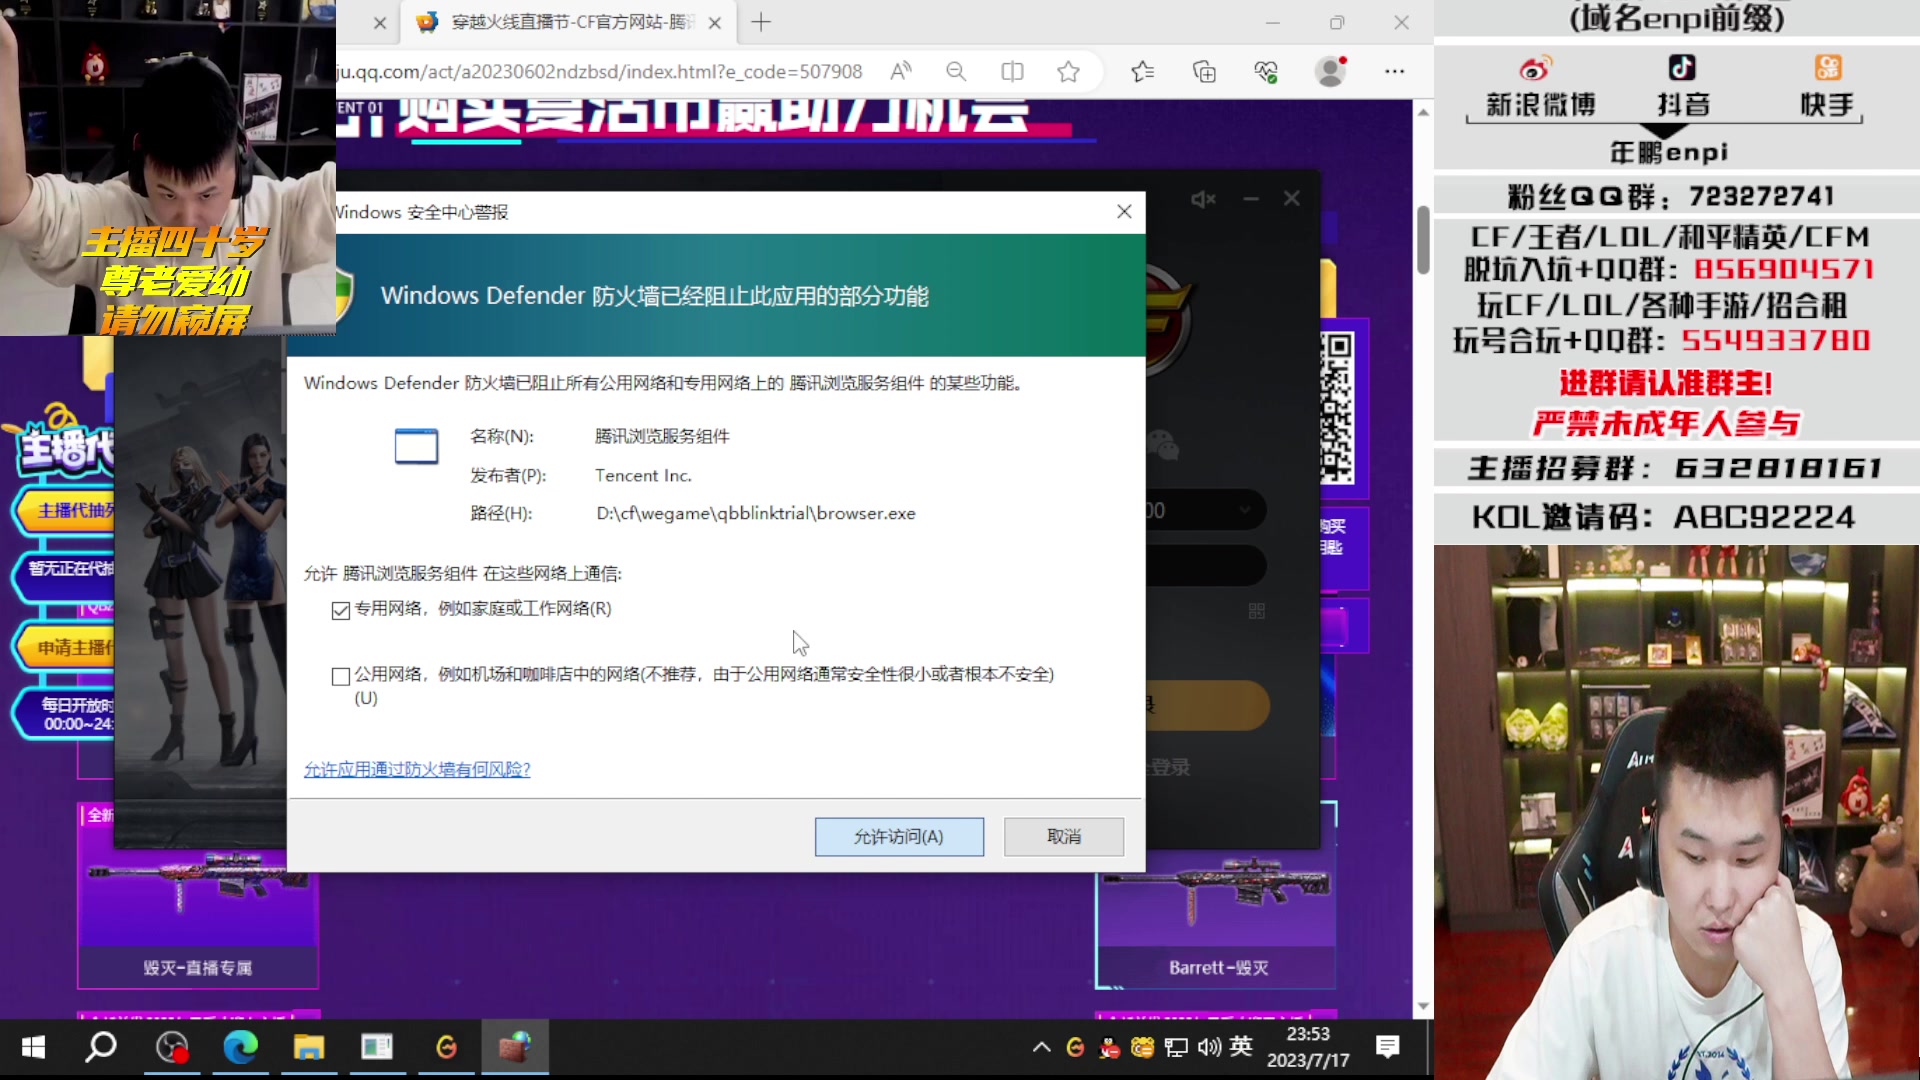Open browser essentials heart icon

1266,71
